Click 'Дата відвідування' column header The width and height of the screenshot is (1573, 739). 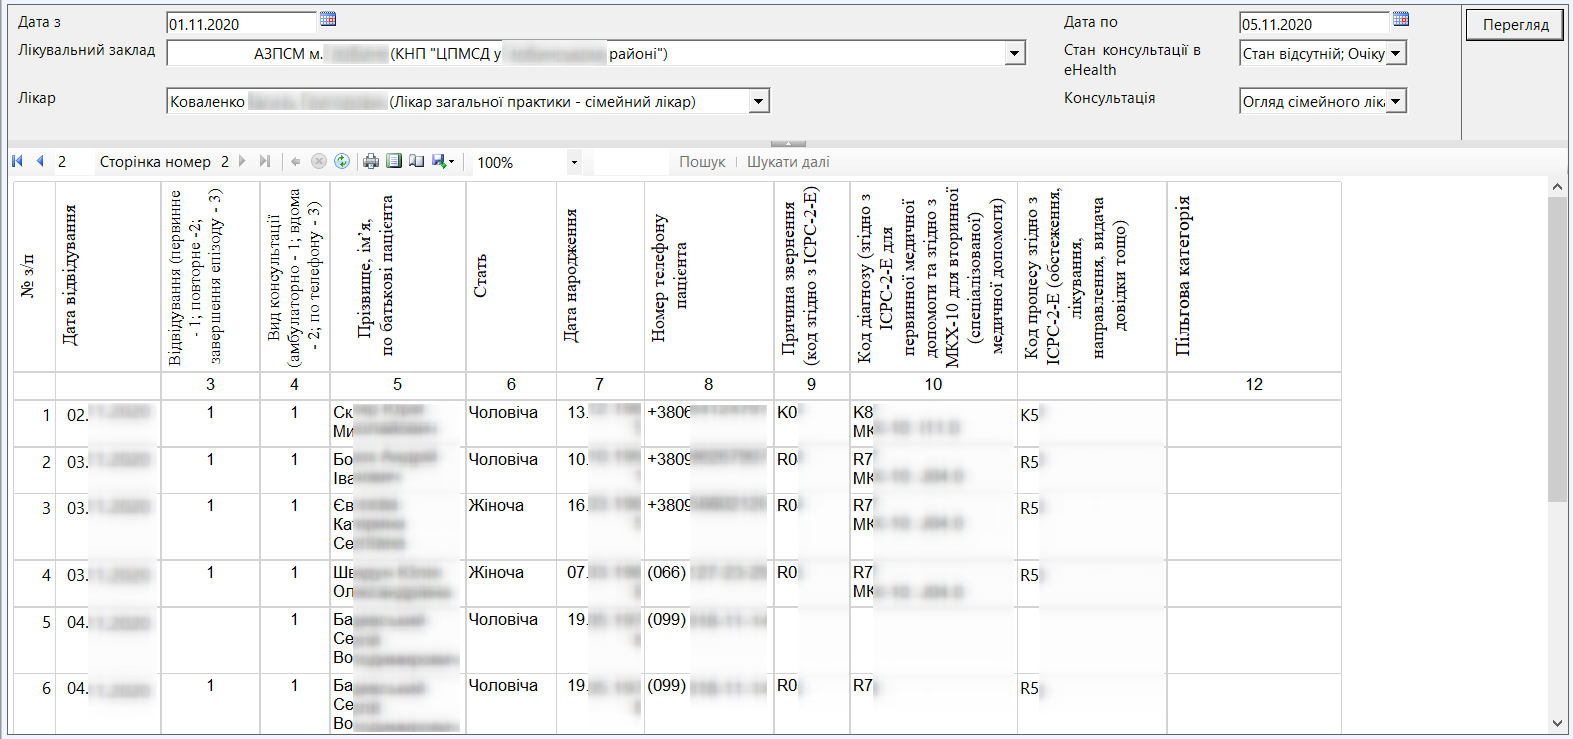coord(108,276)
